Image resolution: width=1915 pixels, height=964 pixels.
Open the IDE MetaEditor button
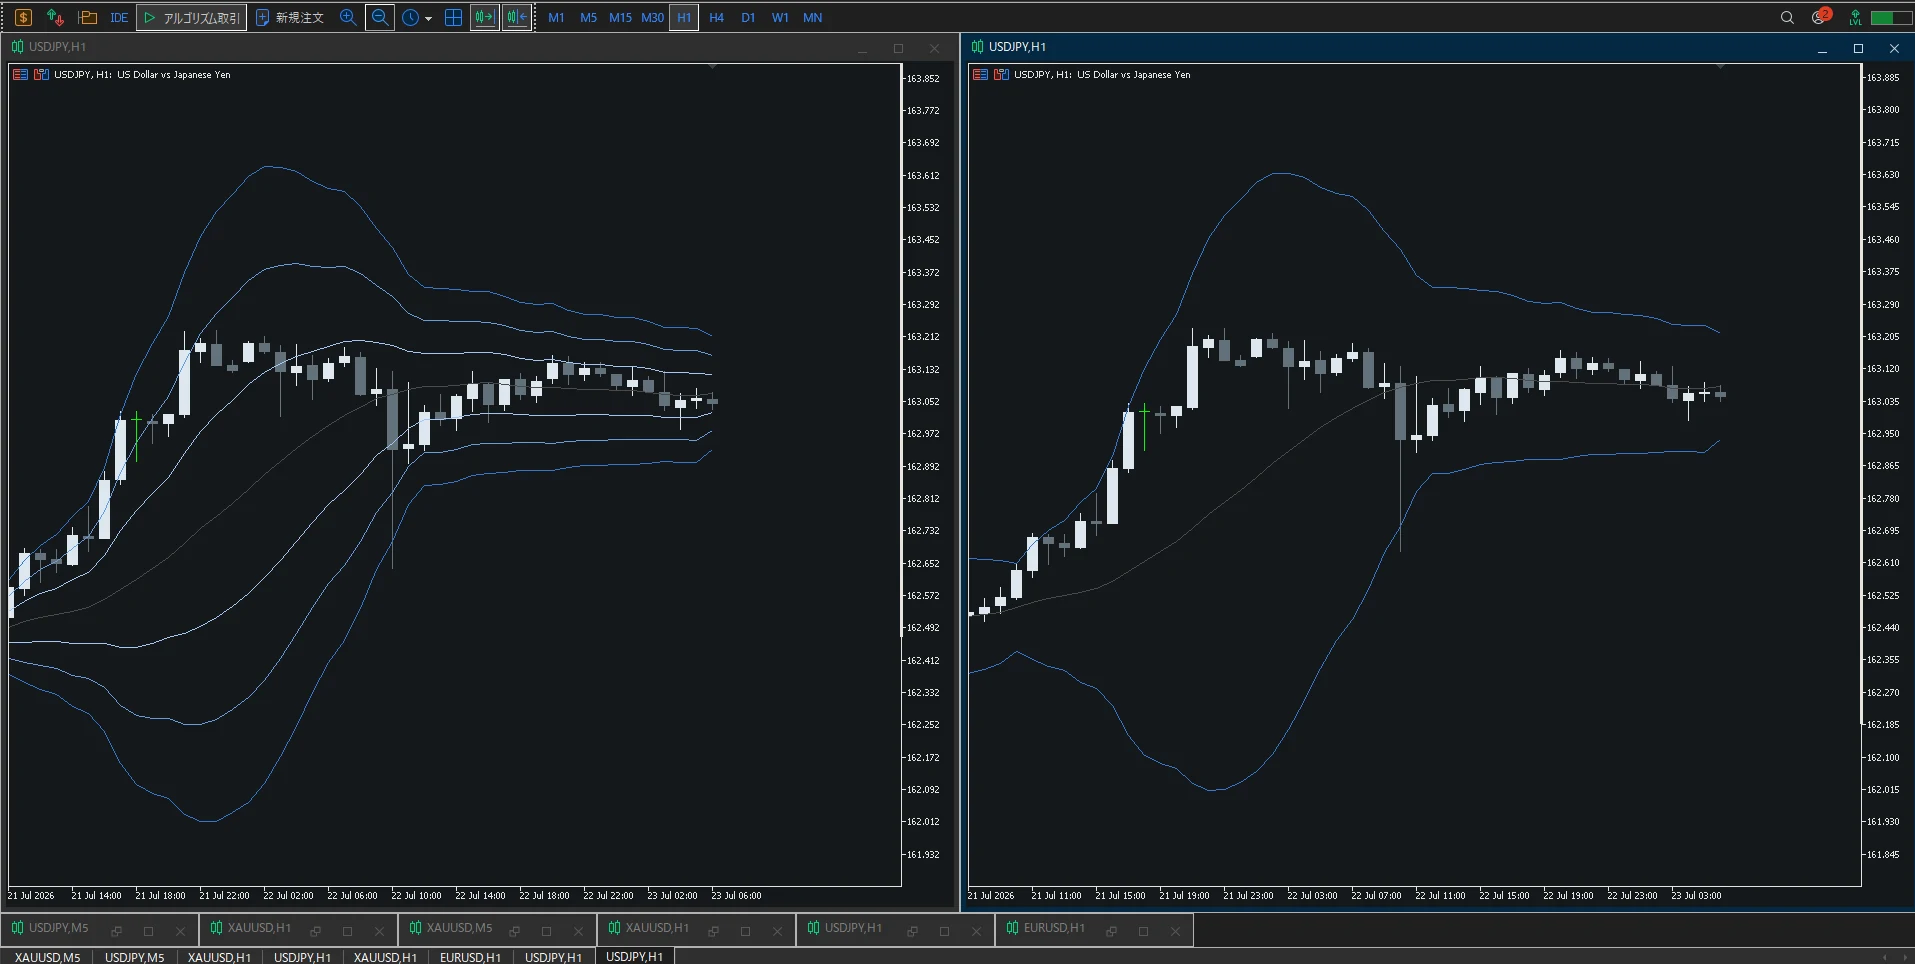(x=119, y=17)
